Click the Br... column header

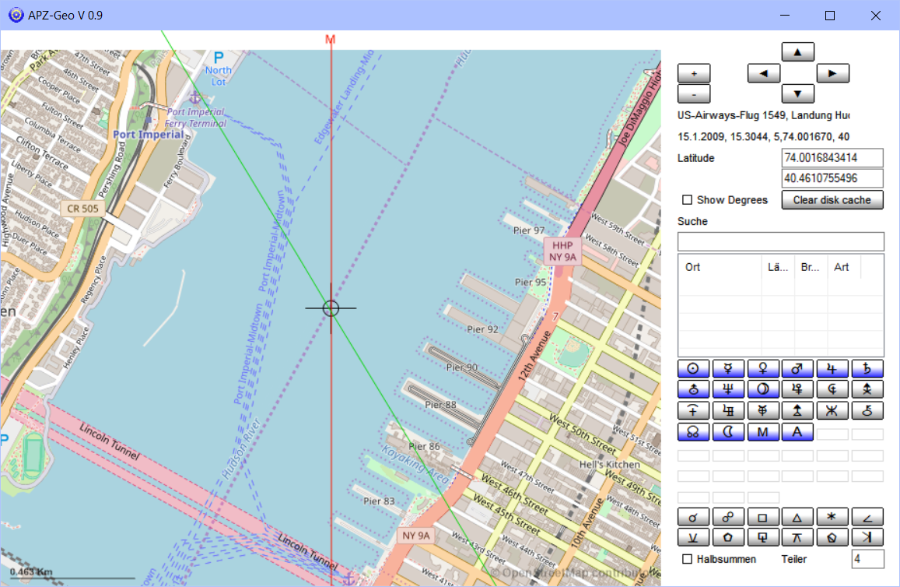click(810, 267)
